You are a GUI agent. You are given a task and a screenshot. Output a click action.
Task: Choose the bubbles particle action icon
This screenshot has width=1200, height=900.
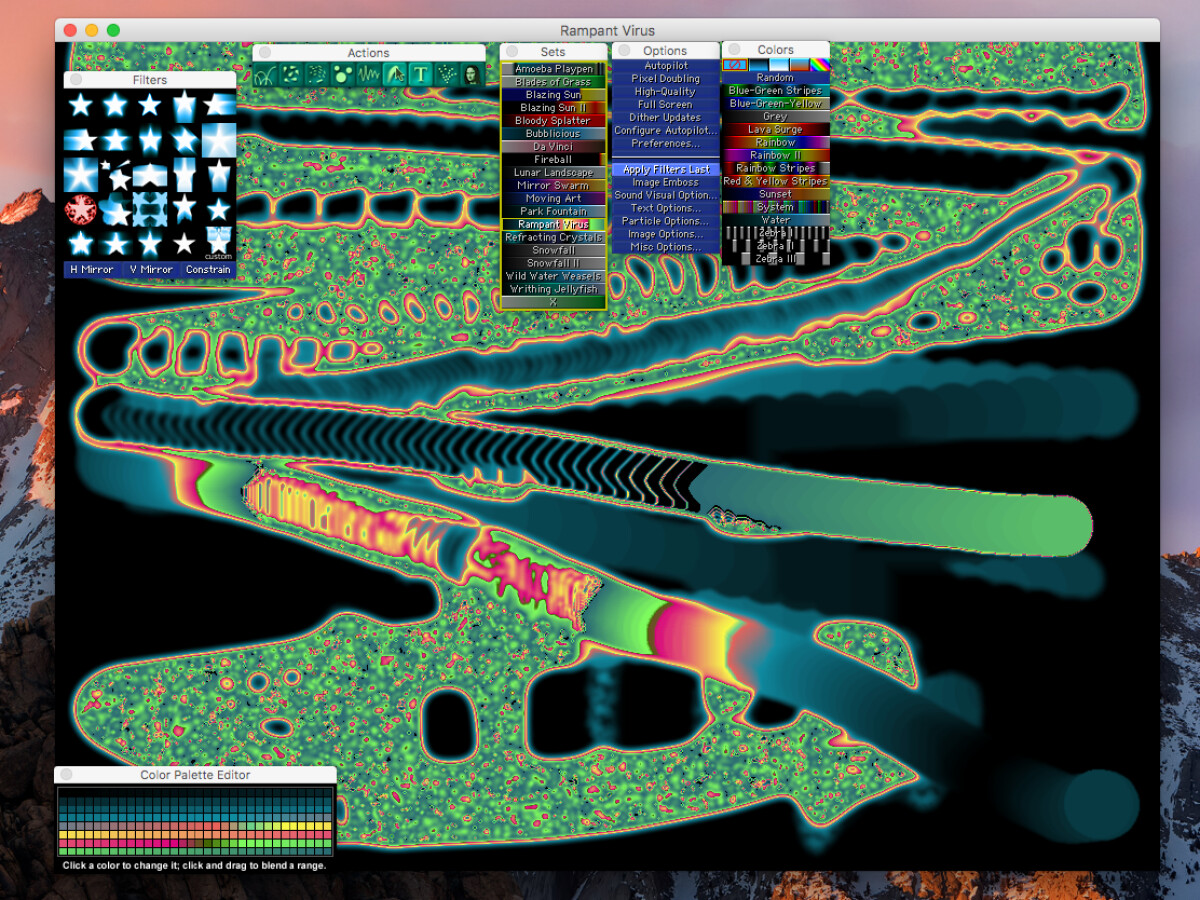(342, 74)
